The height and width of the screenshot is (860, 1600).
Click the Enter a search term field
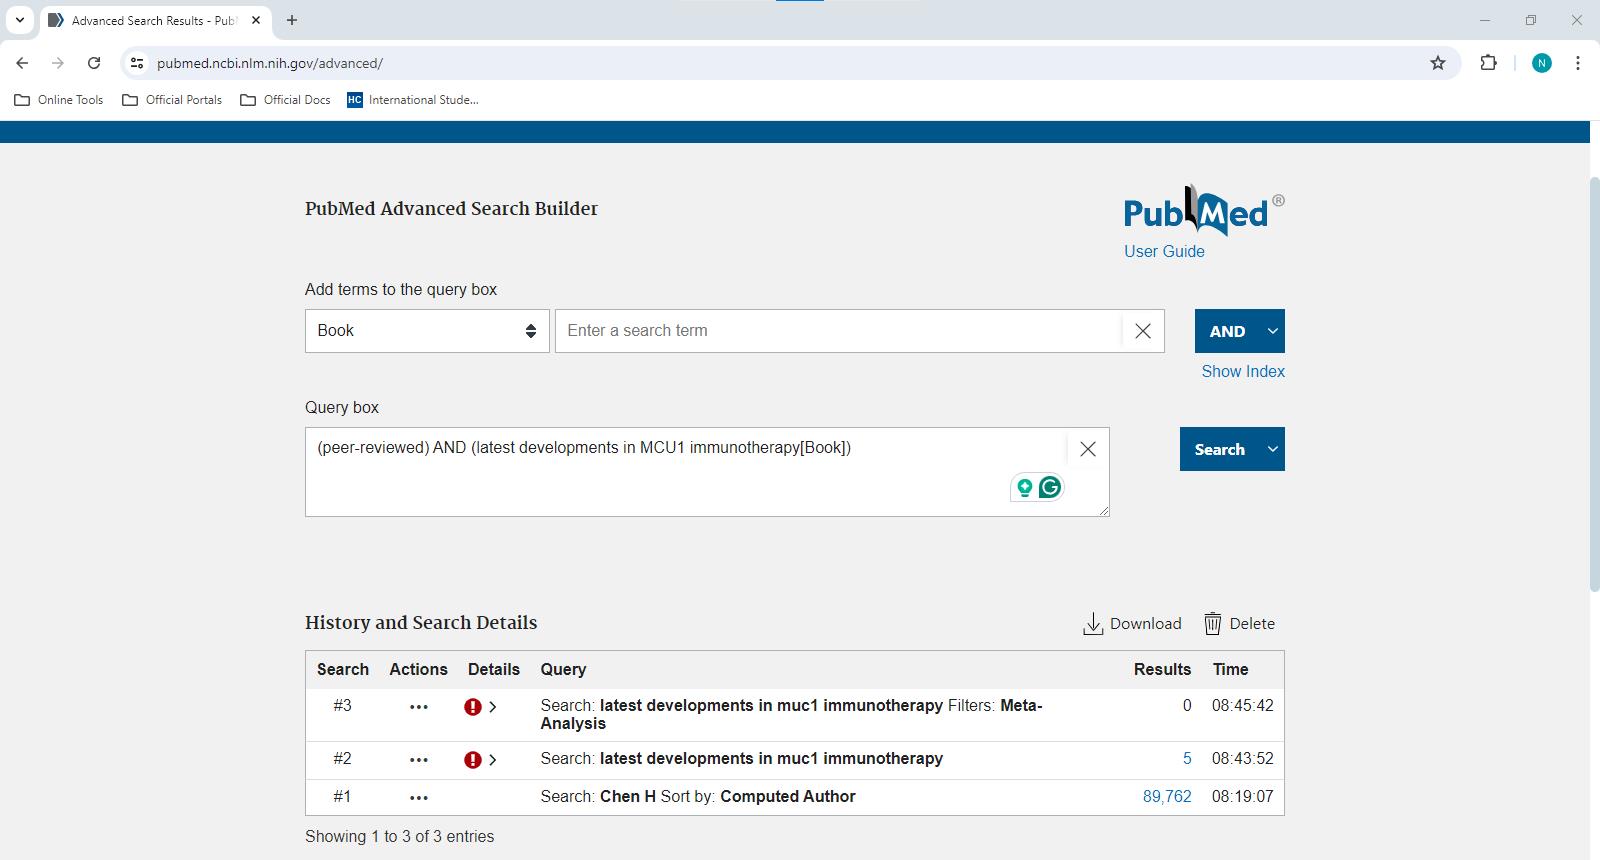838,331
